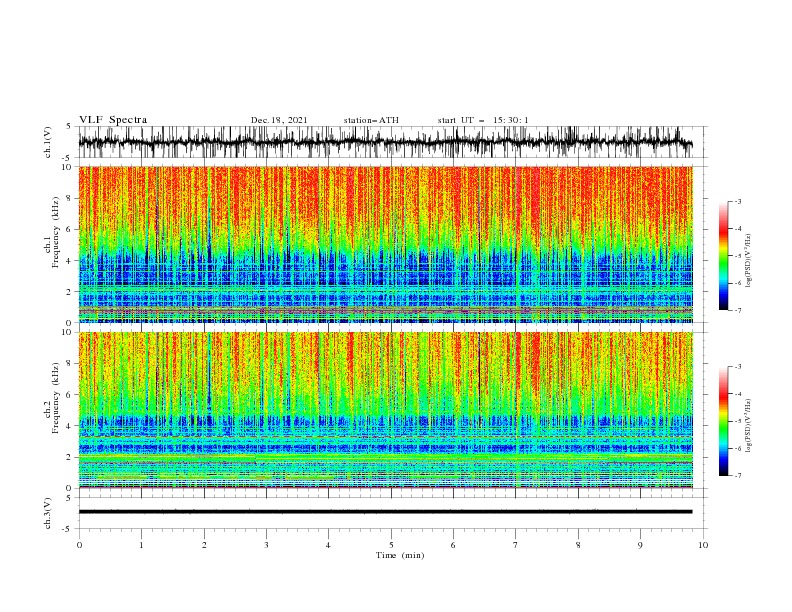The image size is (792, 612).
Task: Click the time axis tick label "10"
Action: (703, 545)
